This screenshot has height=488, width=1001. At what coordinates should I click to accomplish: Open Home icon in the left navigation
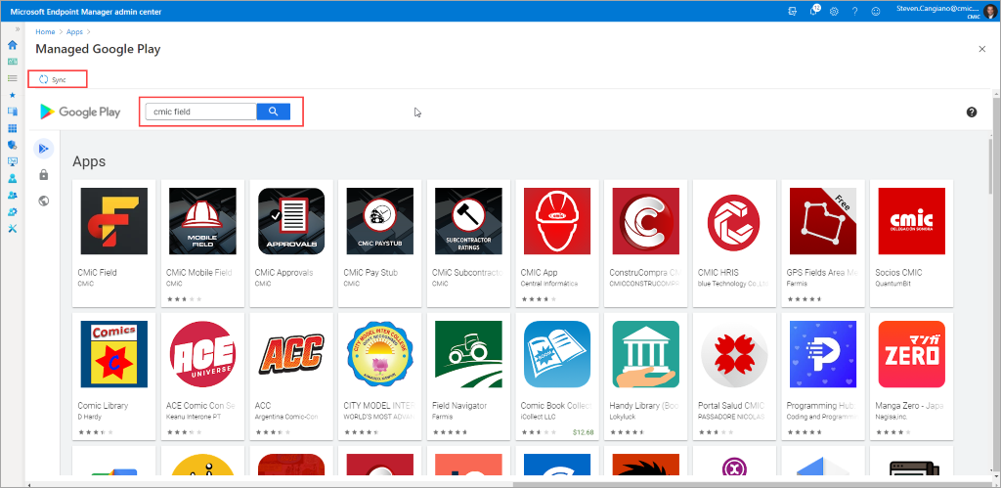tap(12, 45)
